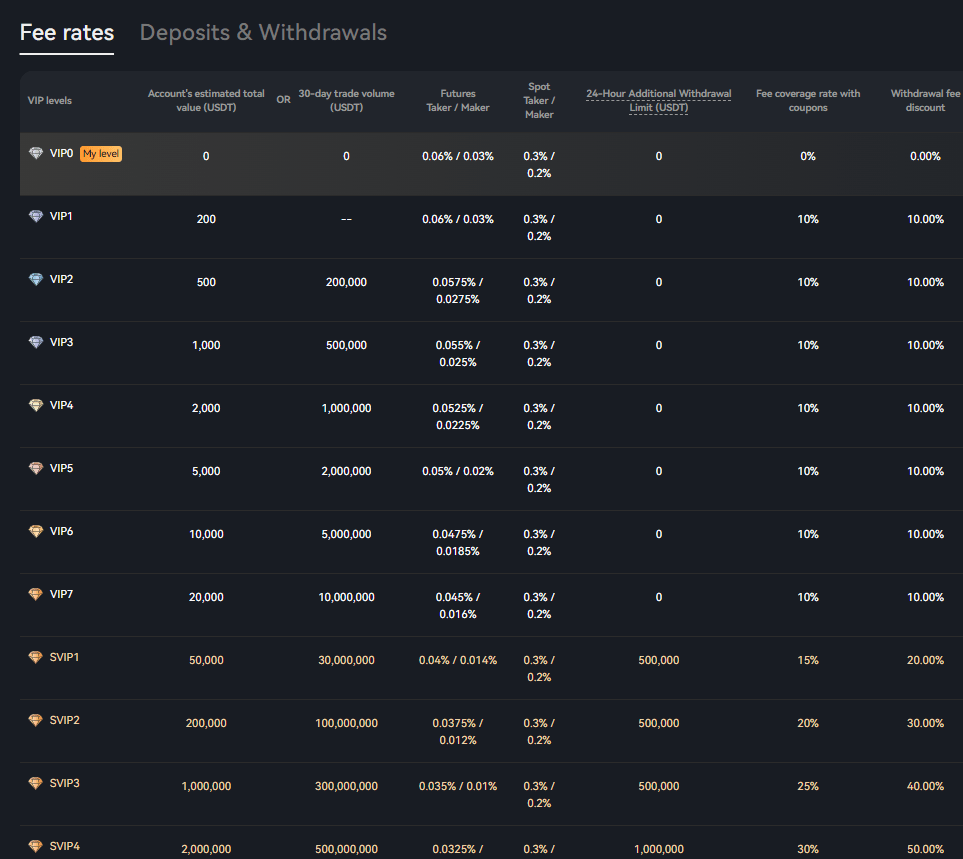Viewport: 963px width, 859px height.
Task: Click the VIP0 diamond icon
Action: click(36, 154)
